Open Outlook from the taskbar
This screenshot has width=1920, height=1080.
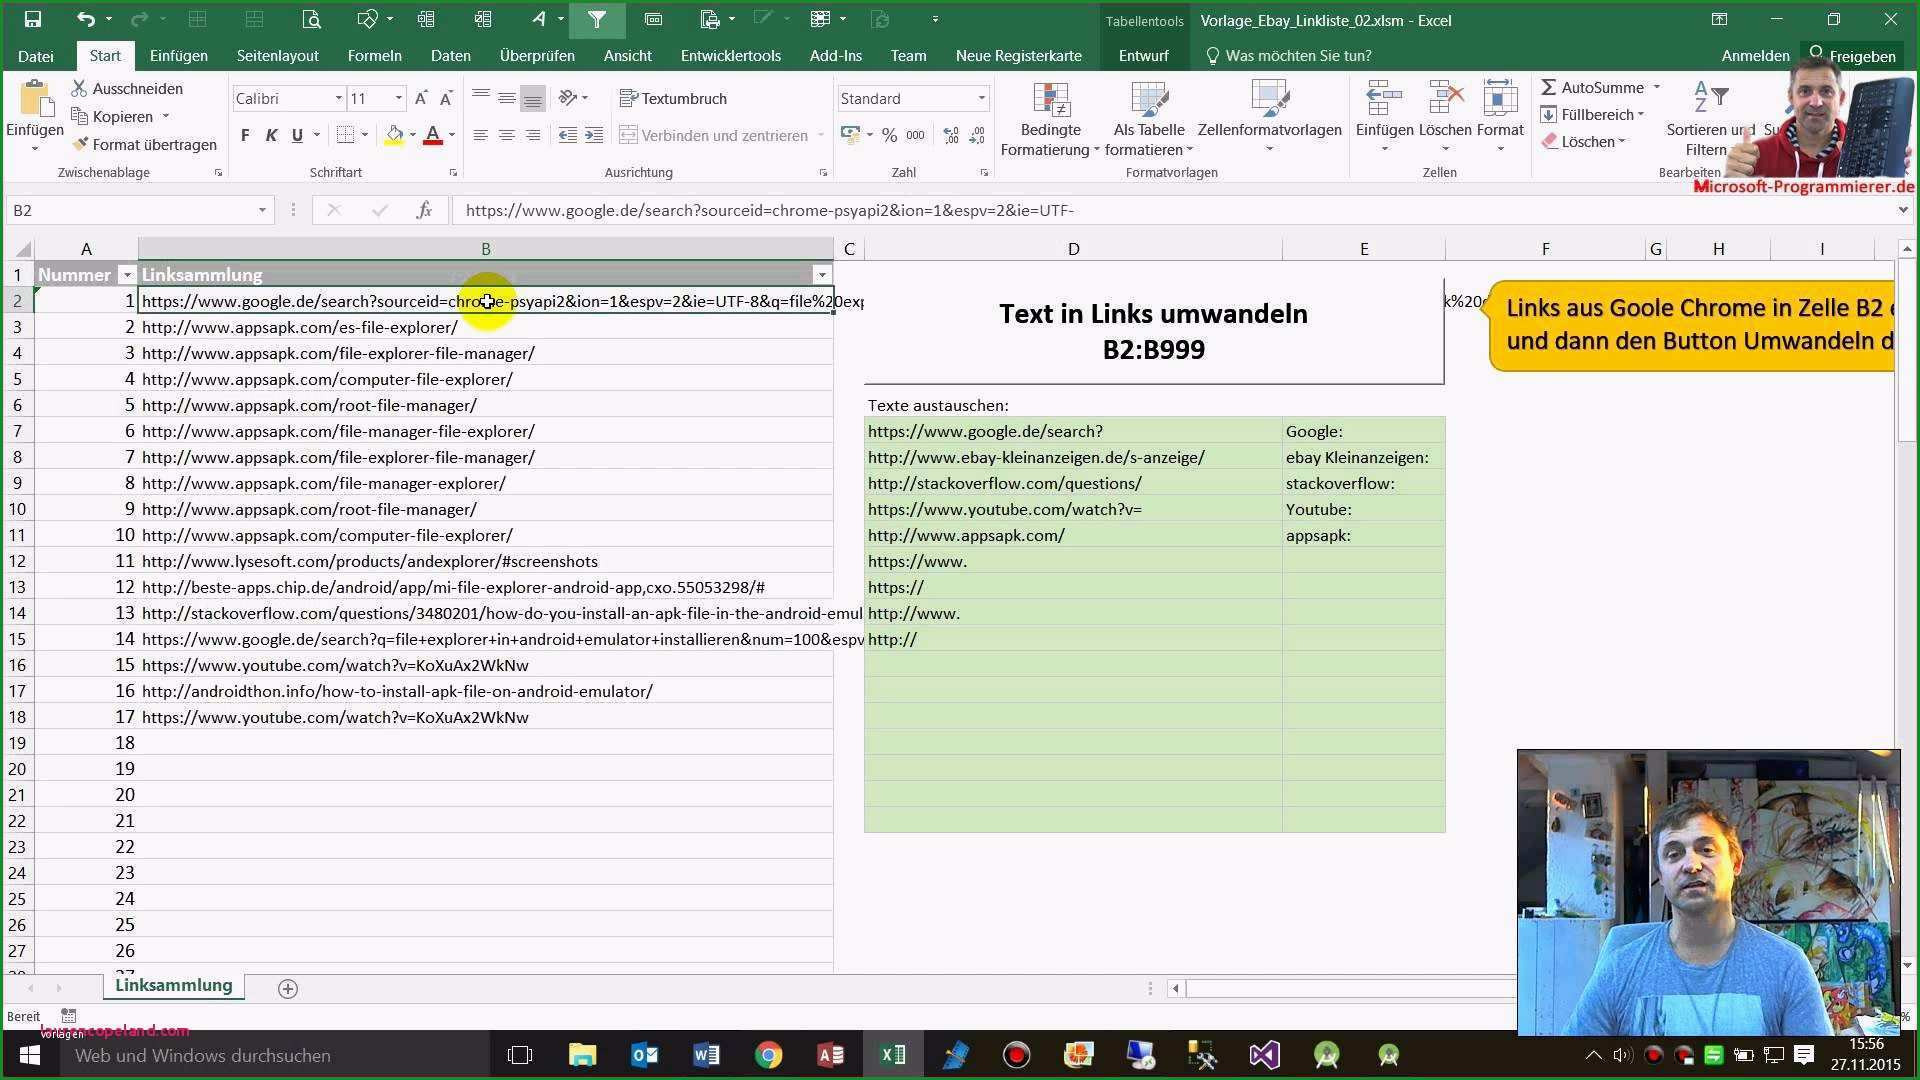(644, 1056)
